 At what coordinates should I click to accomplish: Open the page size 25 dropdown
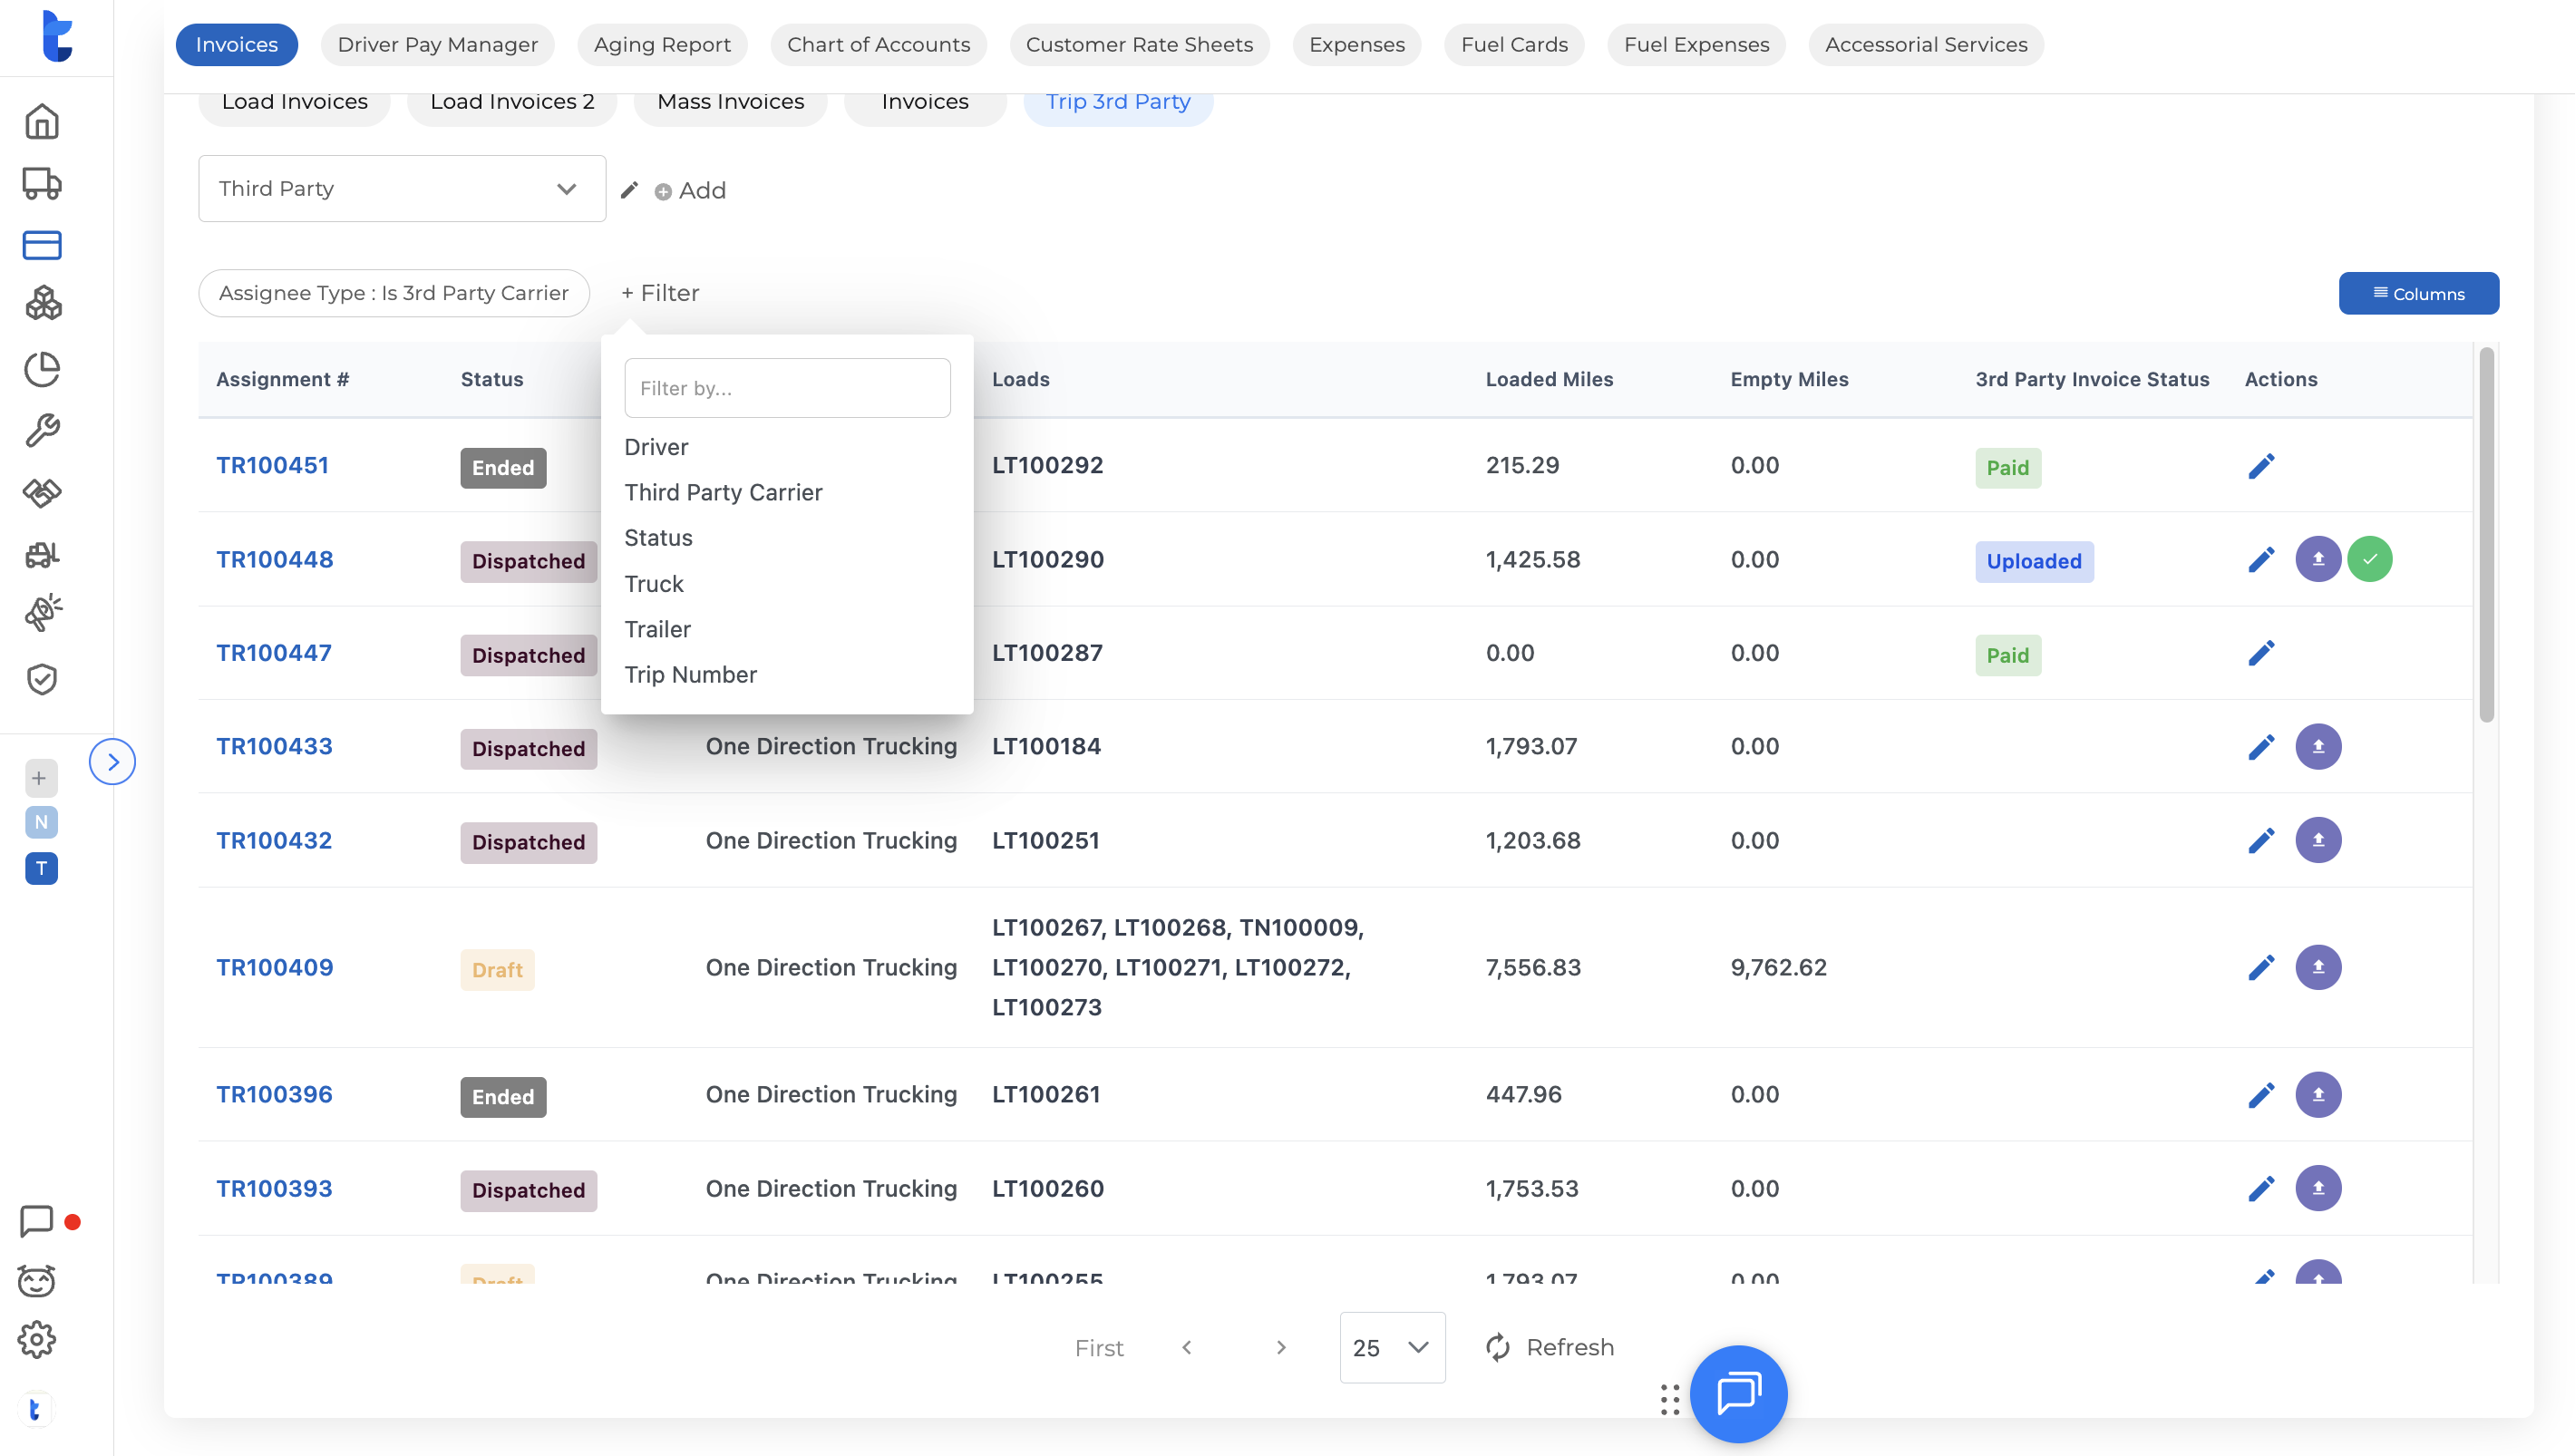pos(1391,1347)
